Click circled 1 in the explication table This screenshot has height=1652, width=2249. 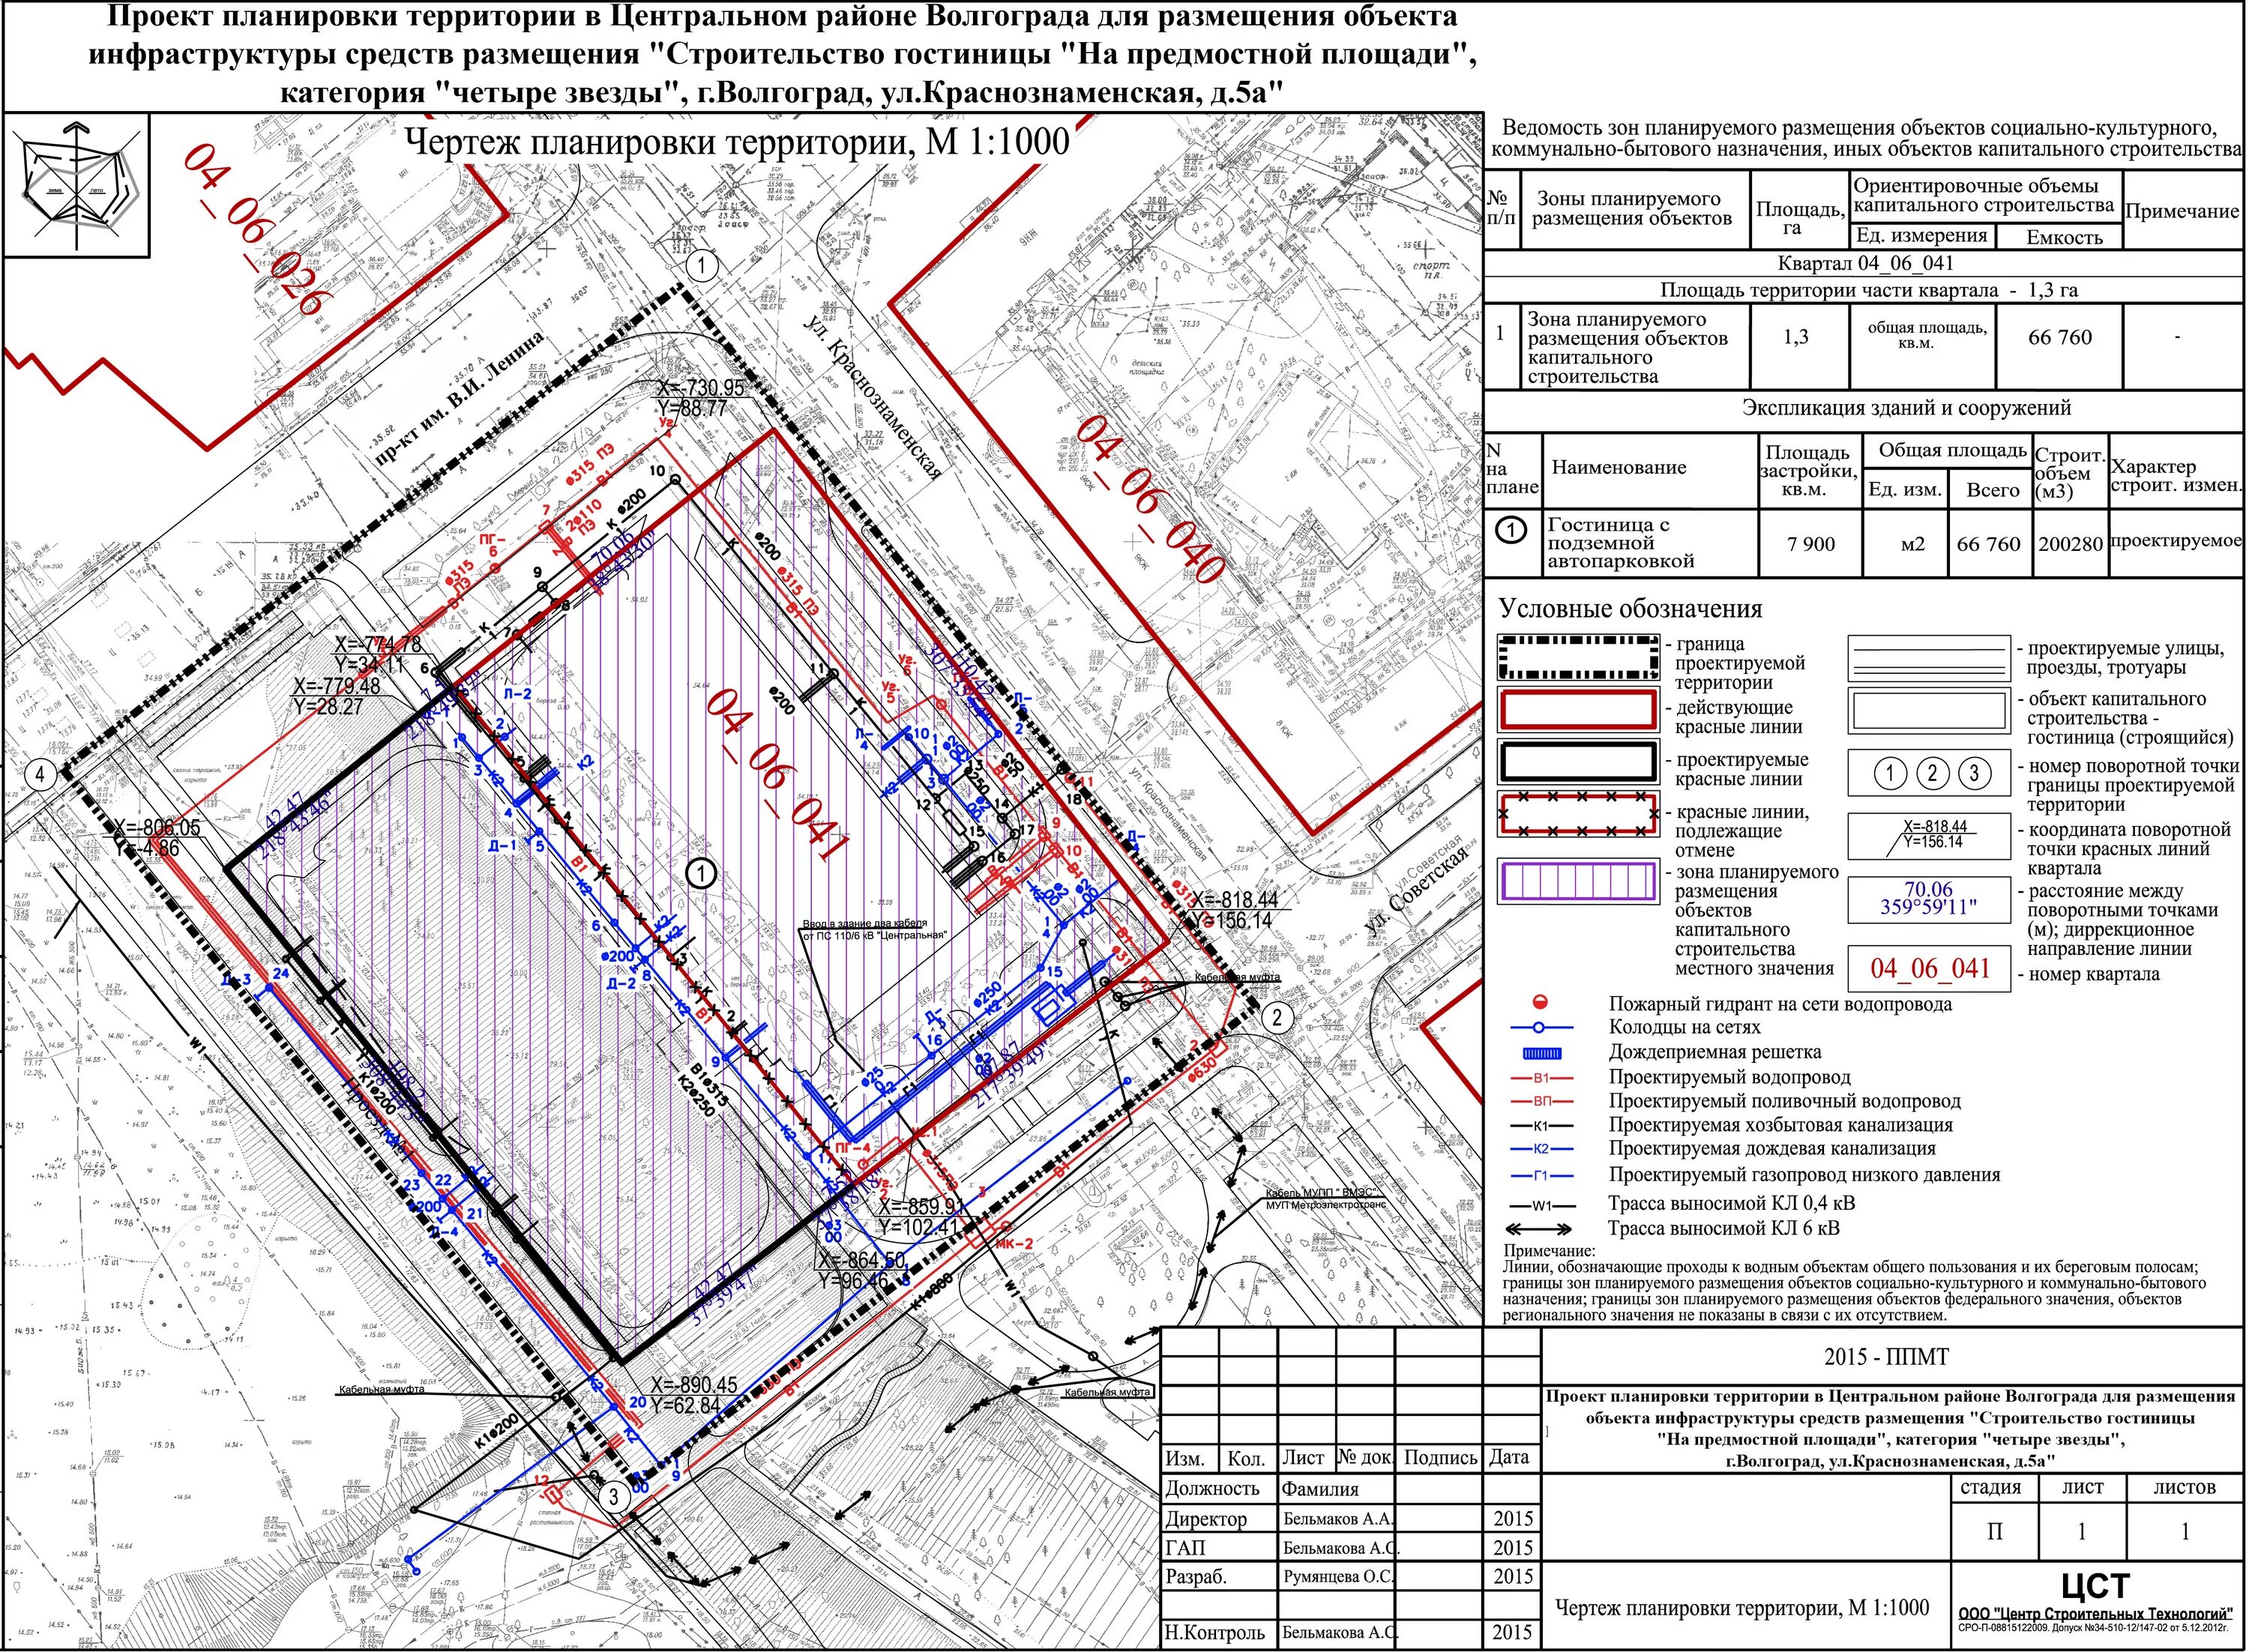[x=1511, y=530]
